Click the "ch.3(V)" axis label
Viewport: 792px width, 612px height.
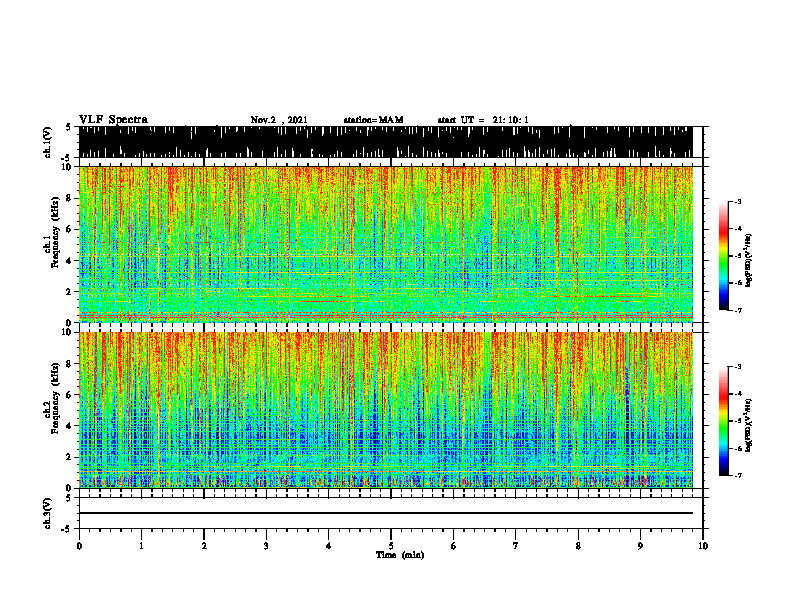48,514
